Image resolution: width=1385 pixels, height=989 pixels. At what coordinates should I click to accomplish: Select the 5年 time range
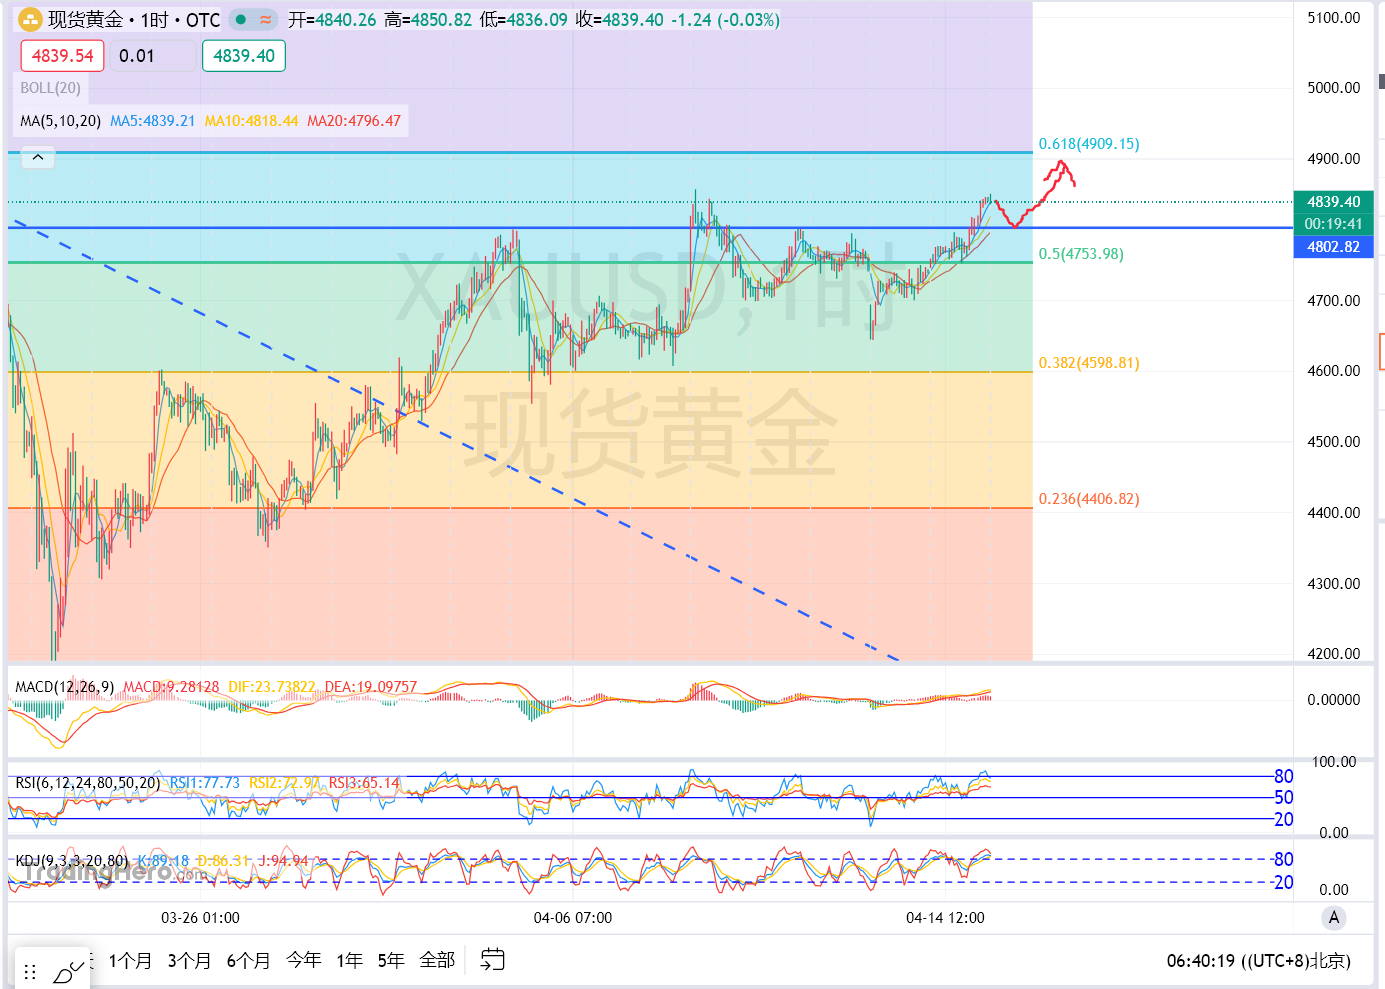(x=391, y=961)
